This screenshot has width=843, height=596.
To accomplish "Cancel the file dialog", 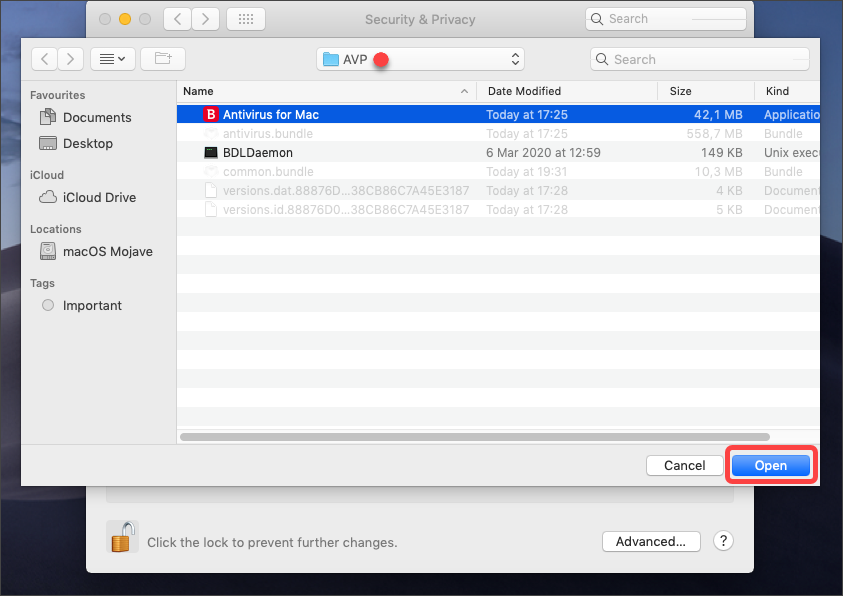I will pyautogui.click(x=684, y=465).
